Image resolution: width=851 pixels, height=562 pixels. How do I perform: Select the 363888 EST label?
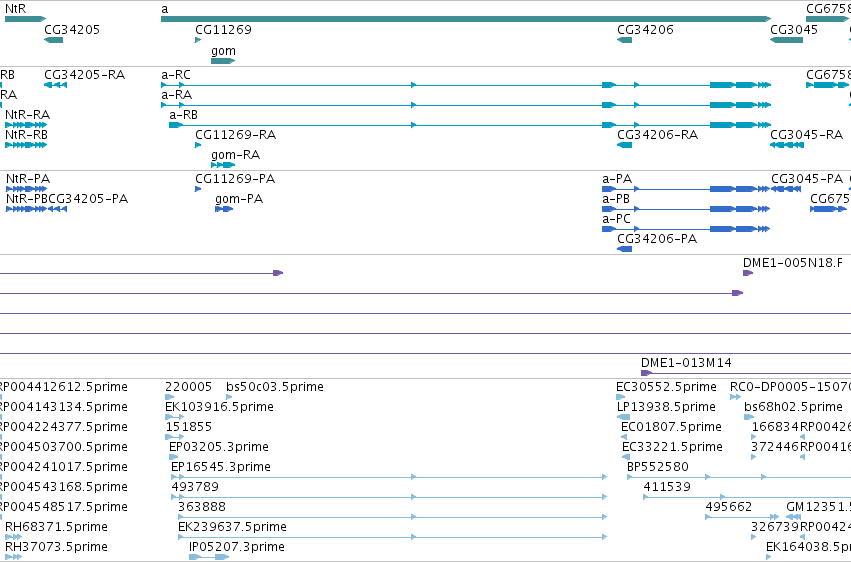click(x=202, y=507)
